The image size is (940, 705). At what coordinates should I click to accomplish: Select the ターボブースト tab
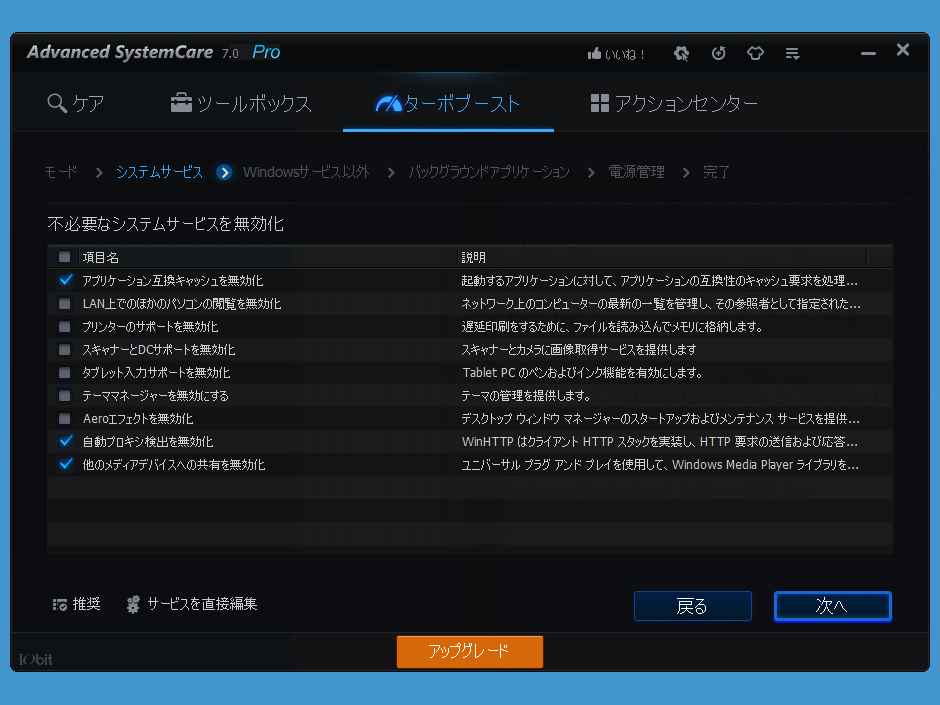pyautogui.click(x=448, y=103)
